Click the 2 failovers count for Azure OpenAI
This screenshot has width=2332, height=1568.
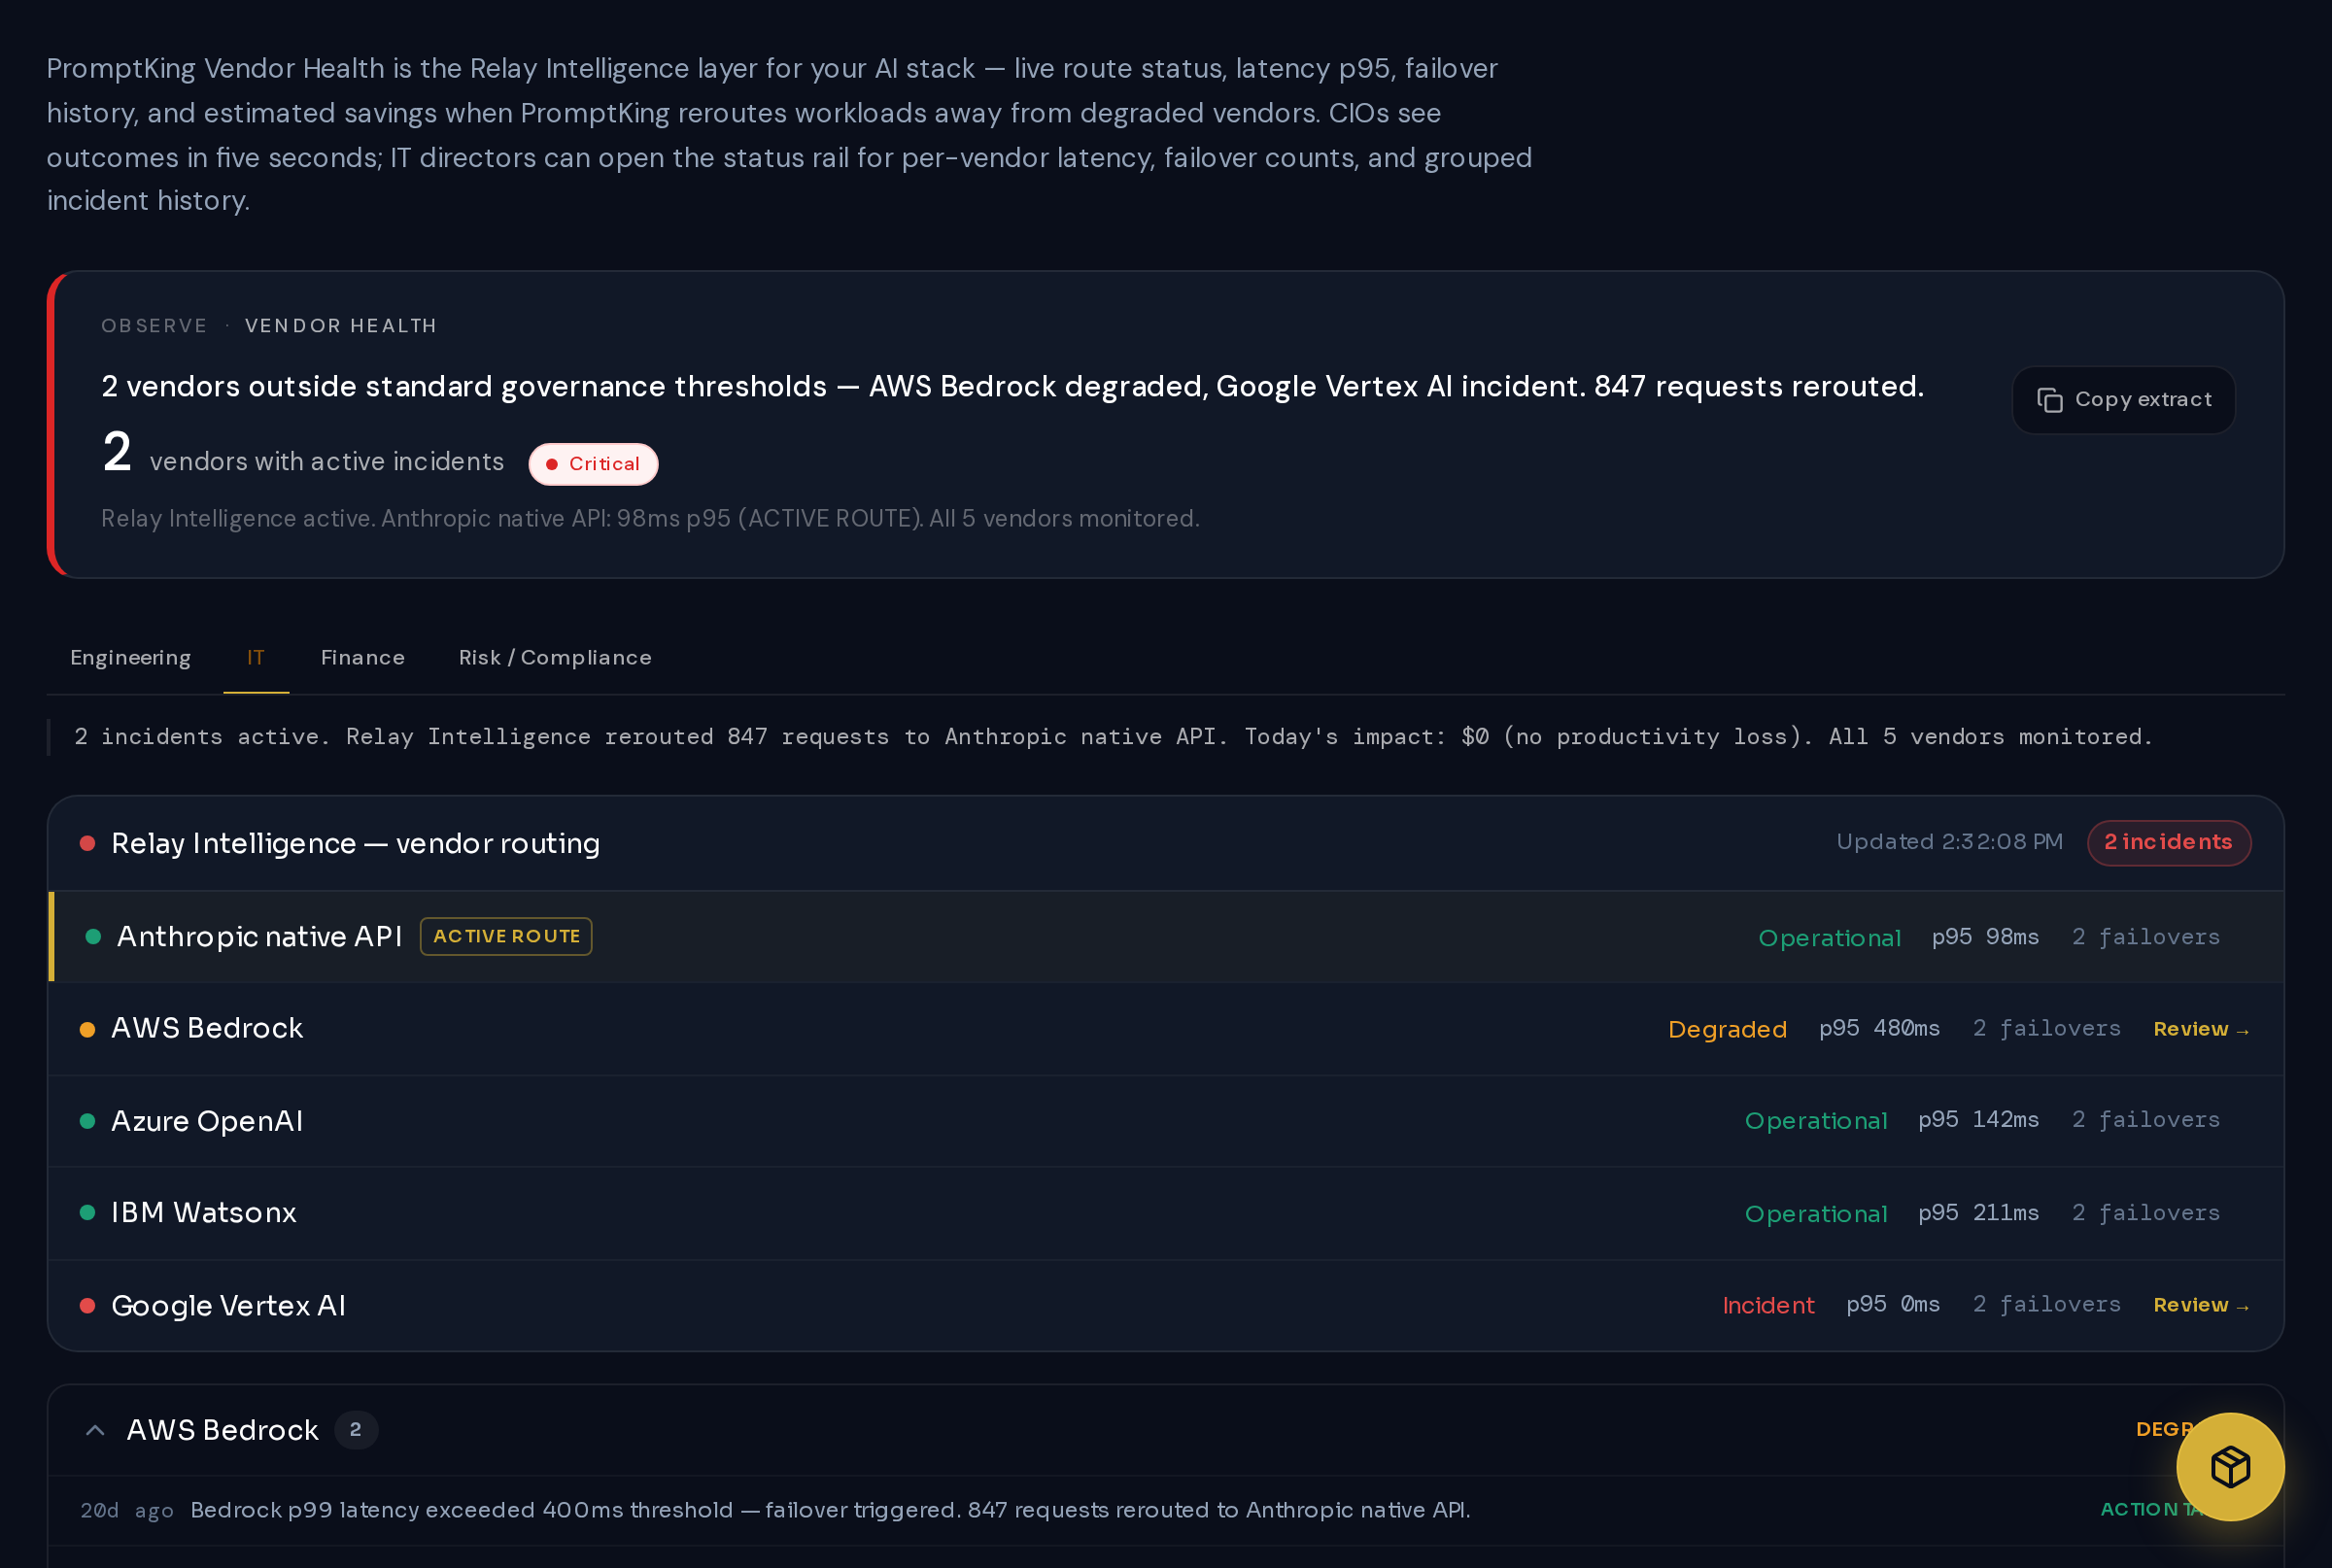coord(2145,1120)
